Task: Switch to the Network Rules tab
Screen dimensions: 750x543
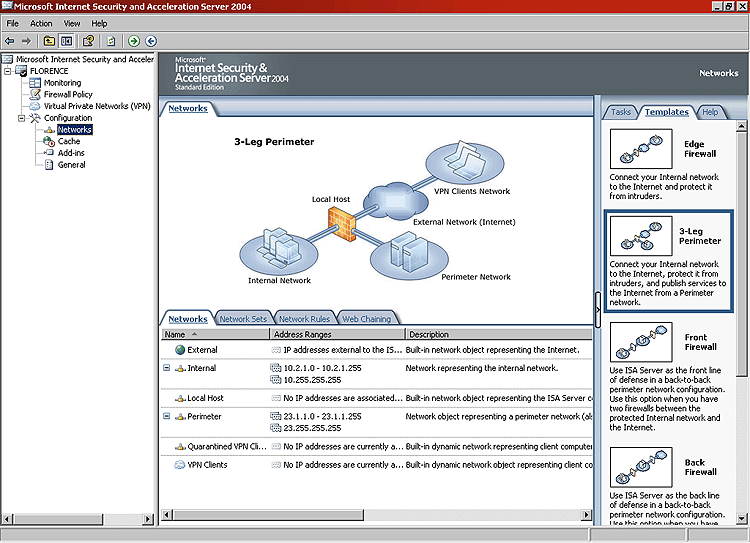Action: point(305,319)
